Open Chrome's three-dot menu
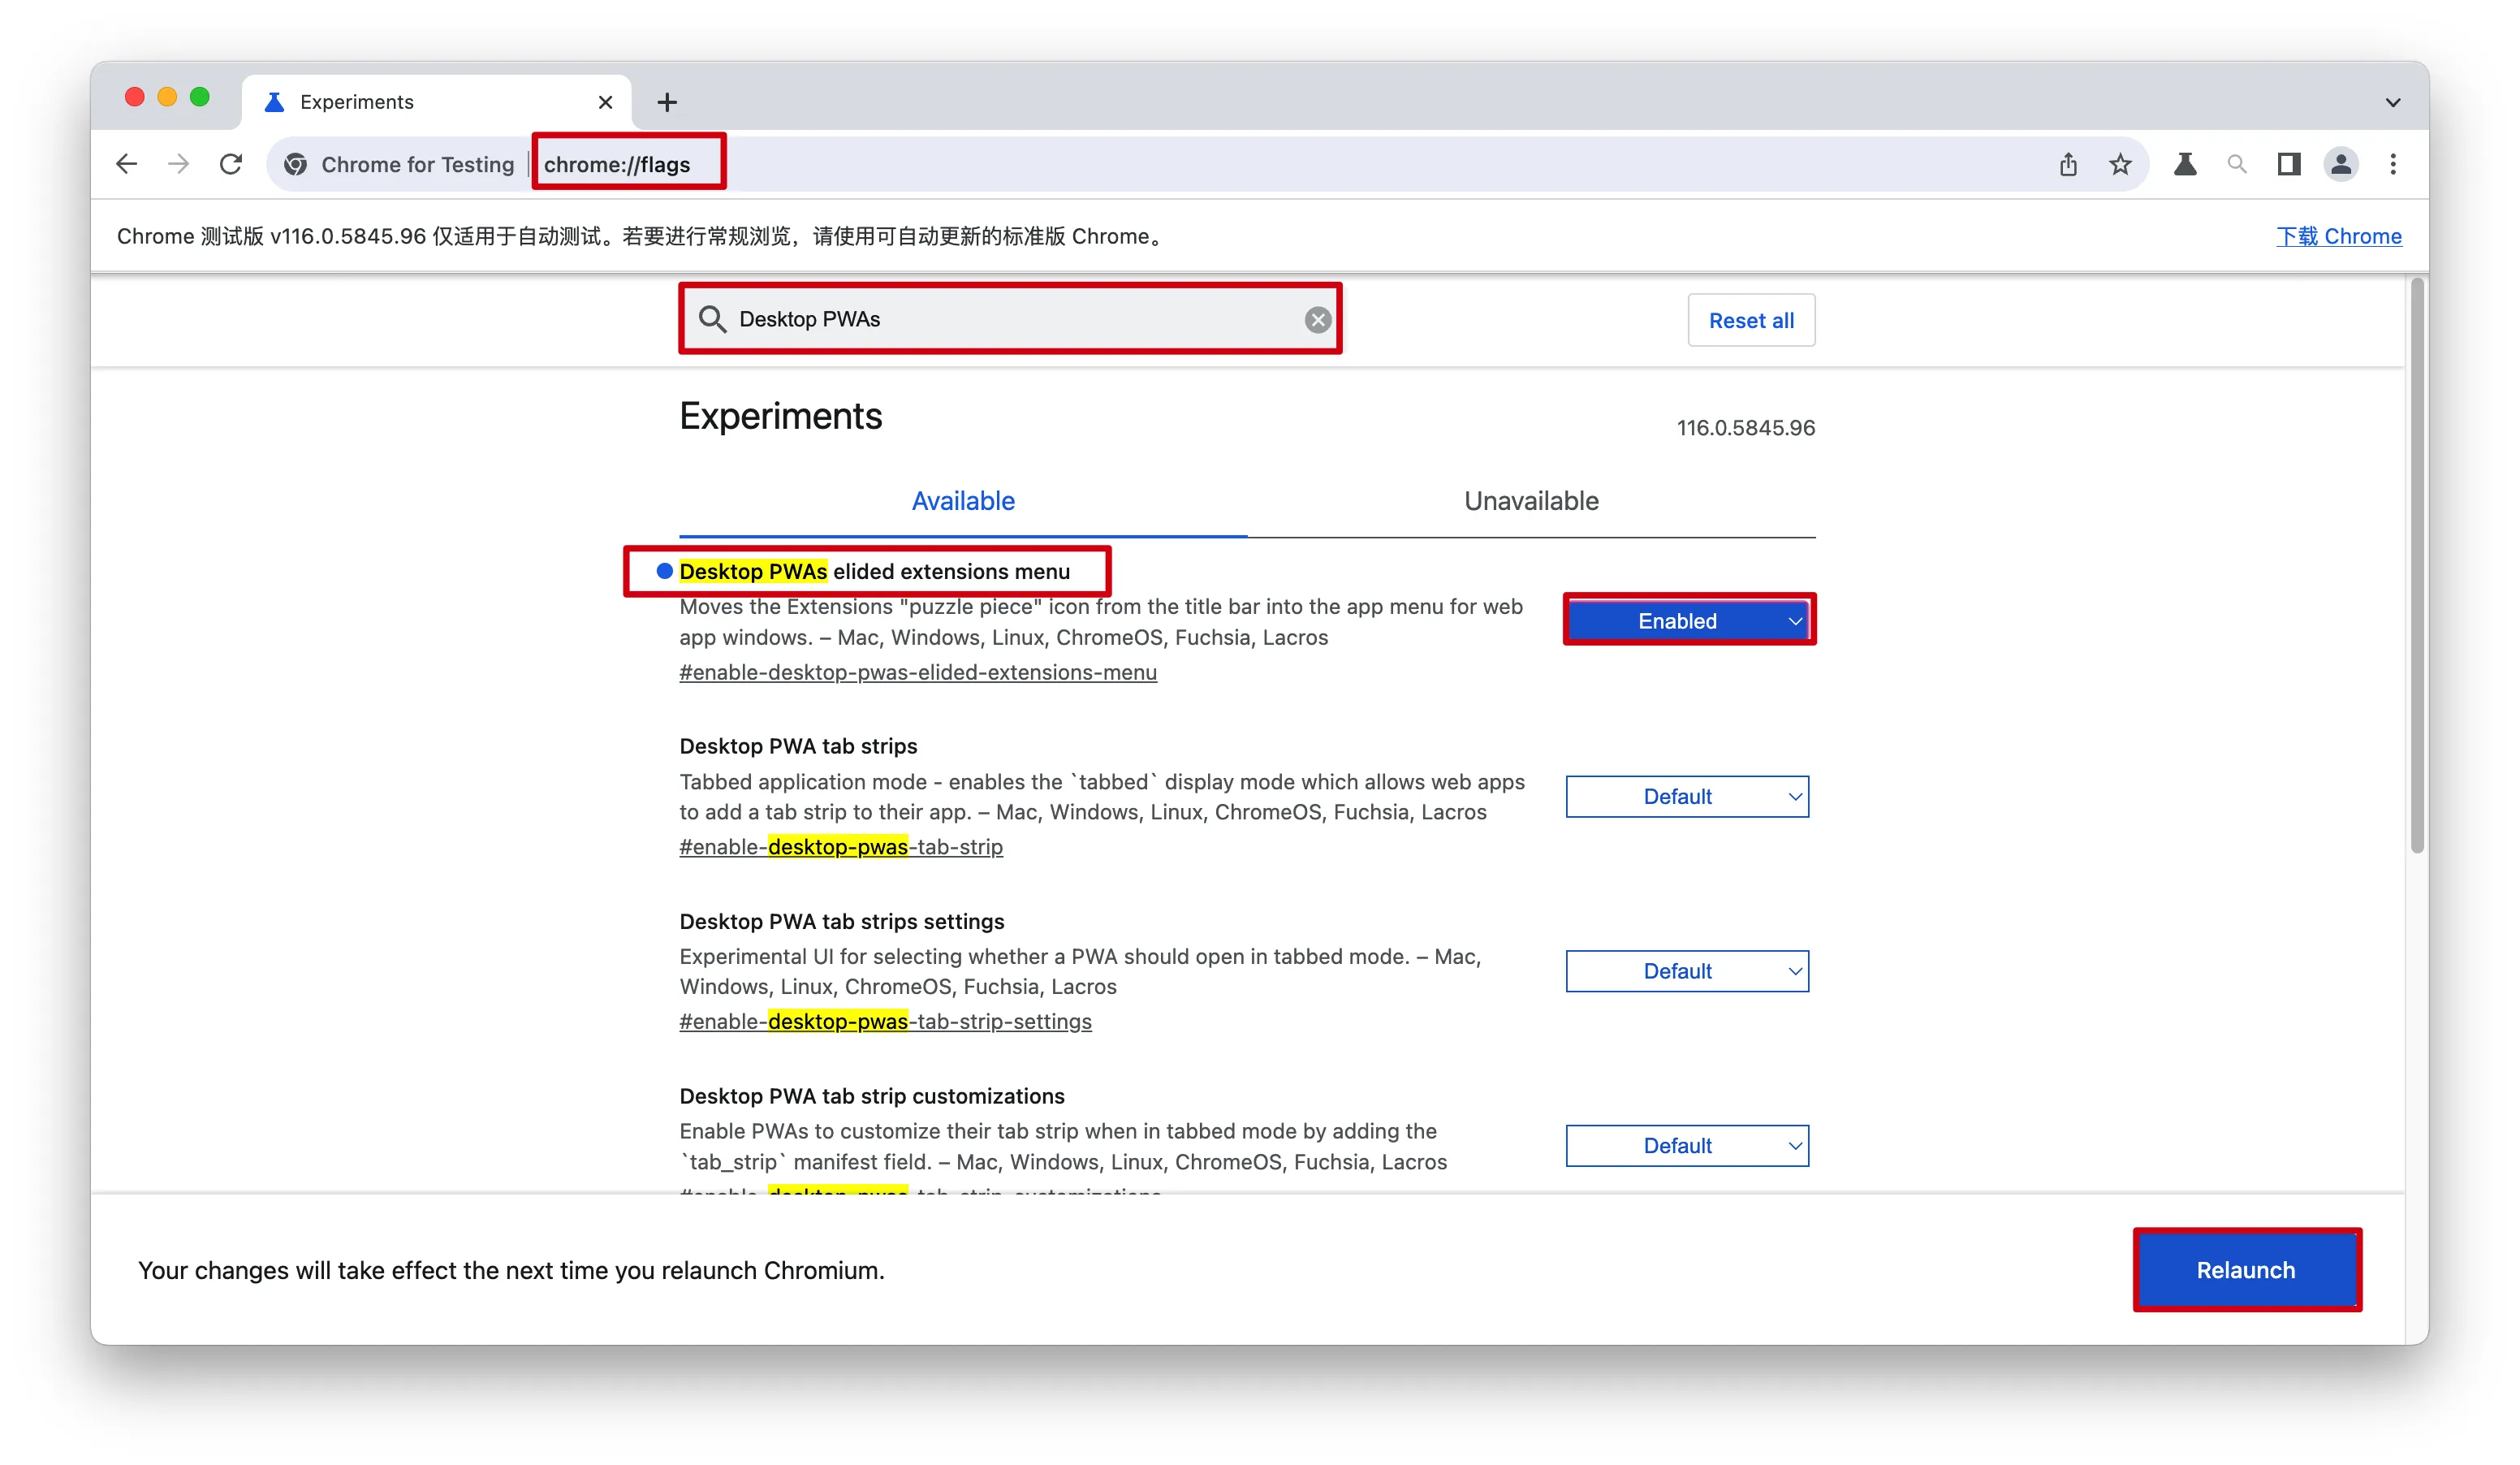 point(2393,164)
